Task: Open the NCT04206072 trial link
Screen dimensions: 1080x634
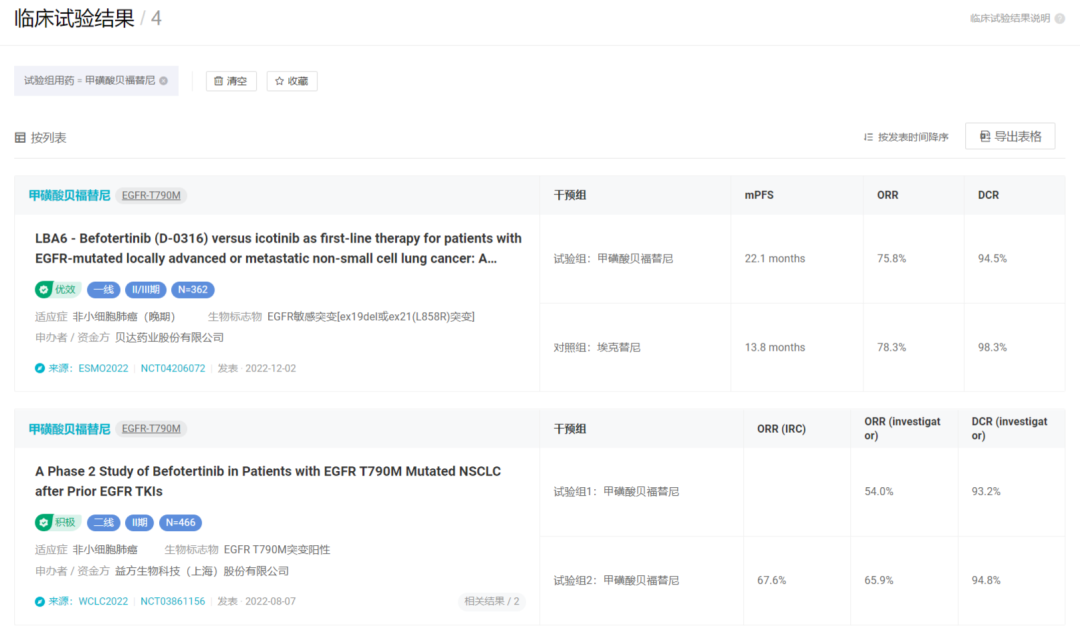Action: (173, 368)
